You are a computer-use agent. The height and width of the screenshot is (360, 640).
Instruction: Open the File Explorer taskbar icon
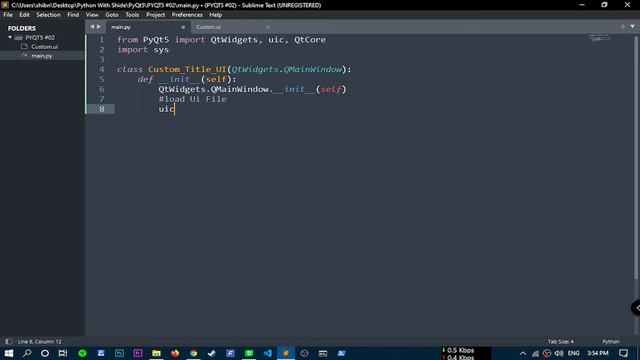pyautogui.click(x=156, y=353)
